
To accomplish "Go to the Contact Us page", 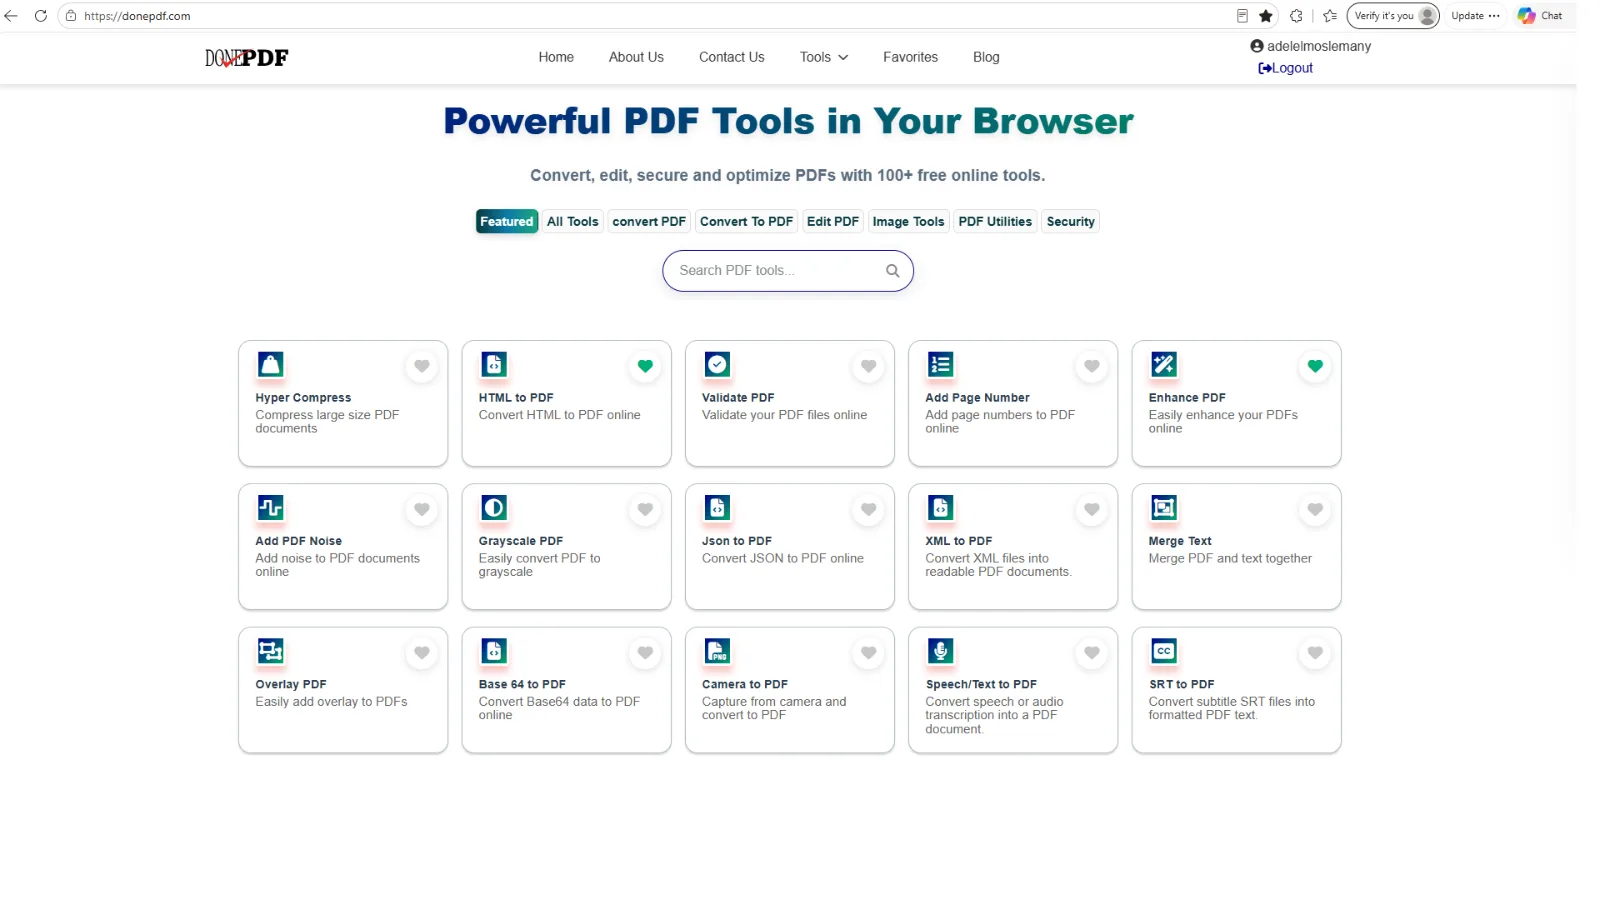I will click(731, 57).
